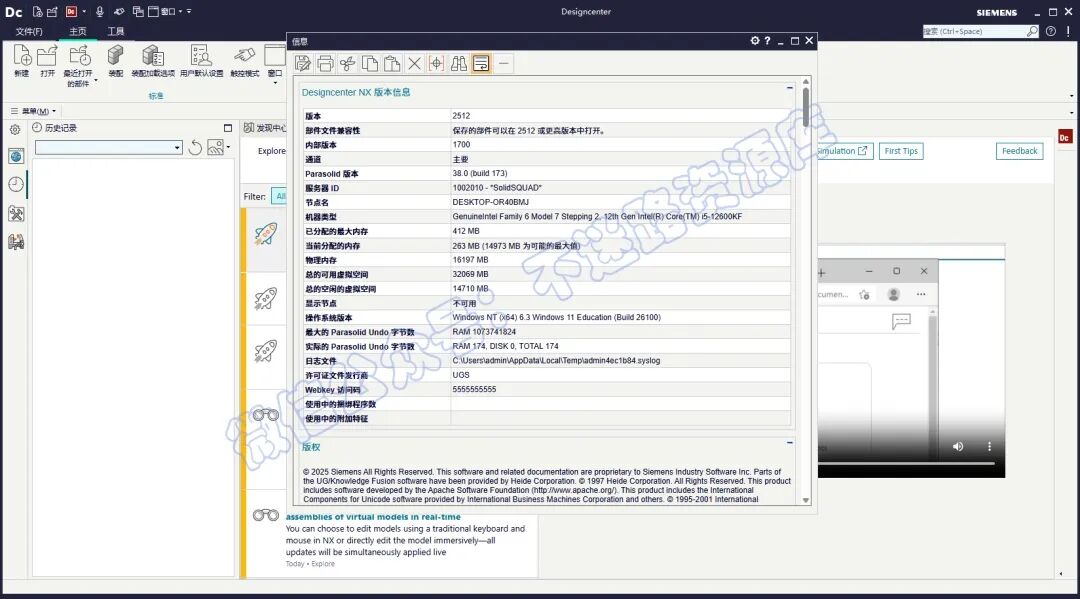Click the Parasolid version 38.0 value

coord(479,174)
